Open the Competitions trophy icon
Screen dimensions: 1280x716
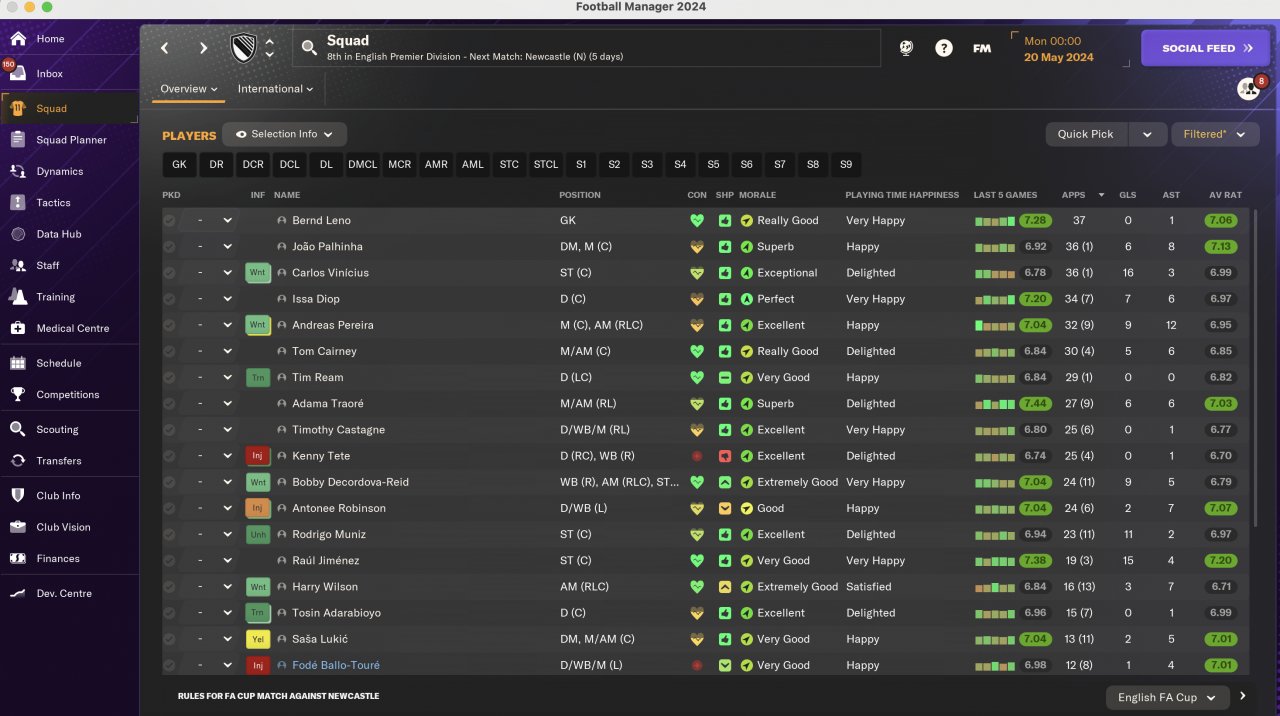18,394
